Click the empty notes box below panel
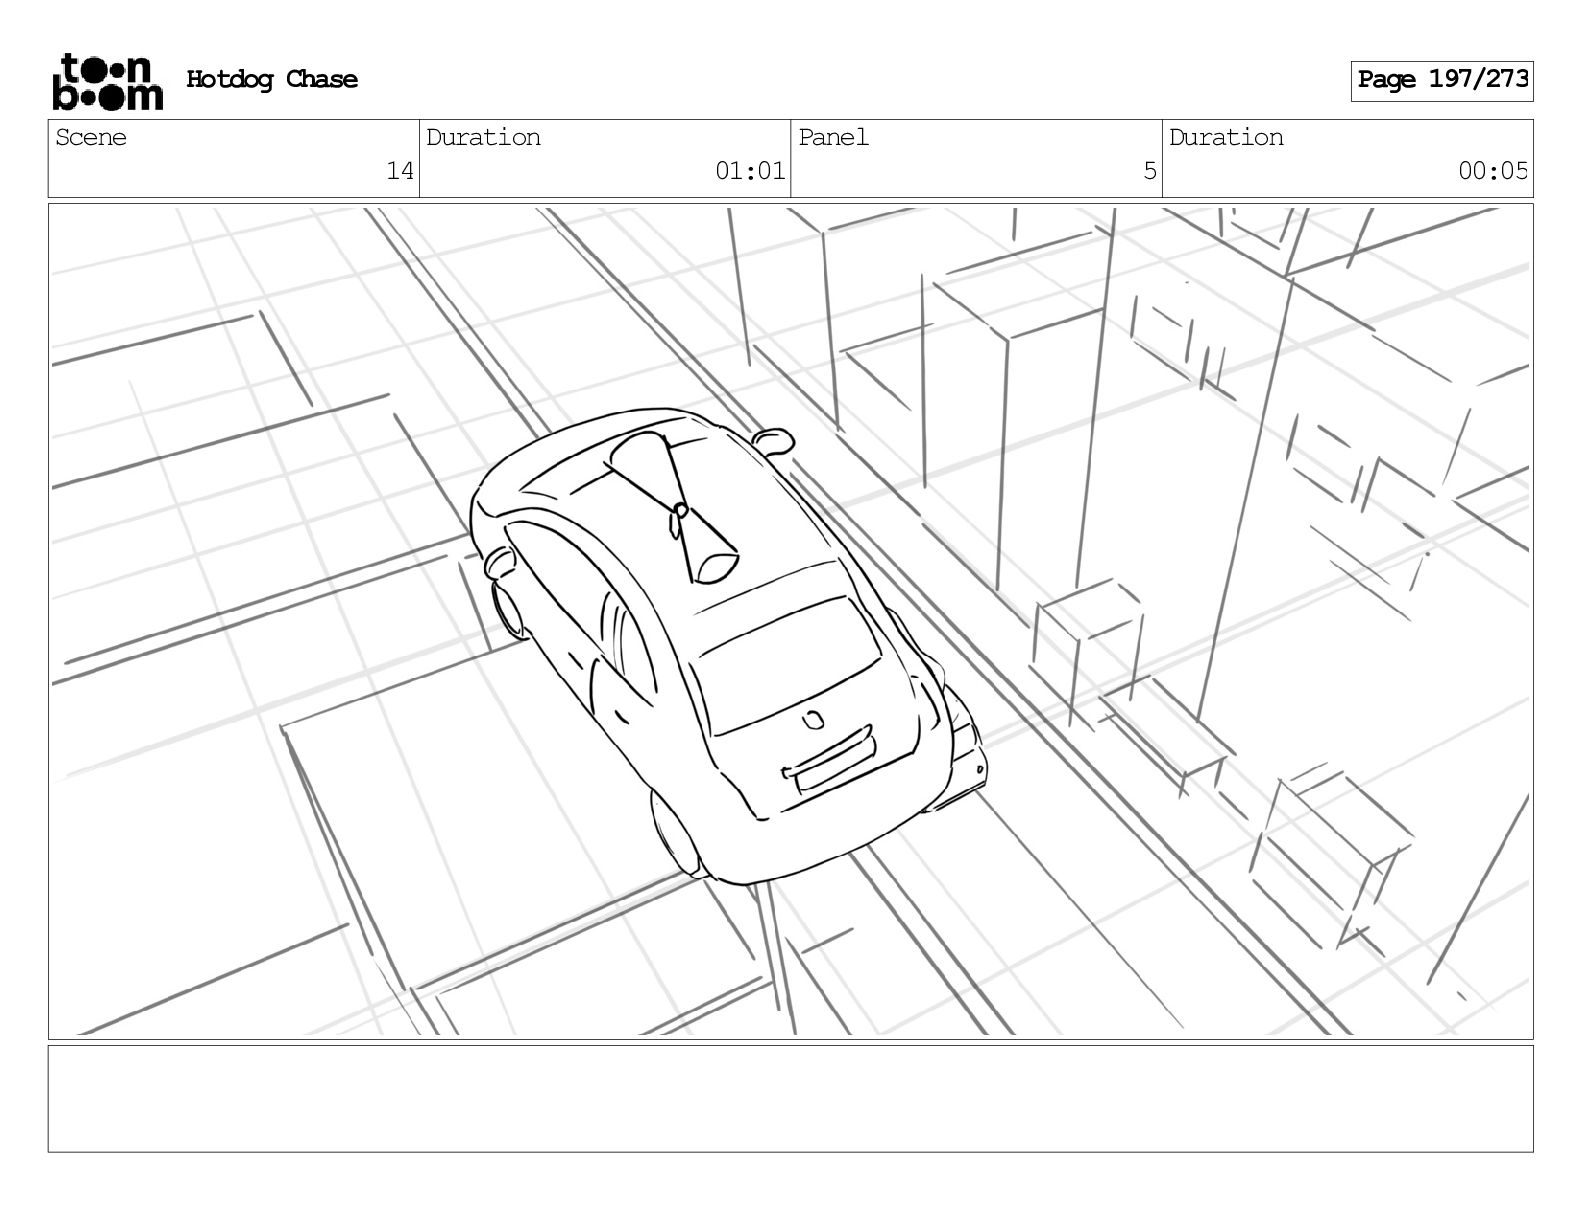Viewport: 1584px width, 1224px height. [x=790, y=1098]
